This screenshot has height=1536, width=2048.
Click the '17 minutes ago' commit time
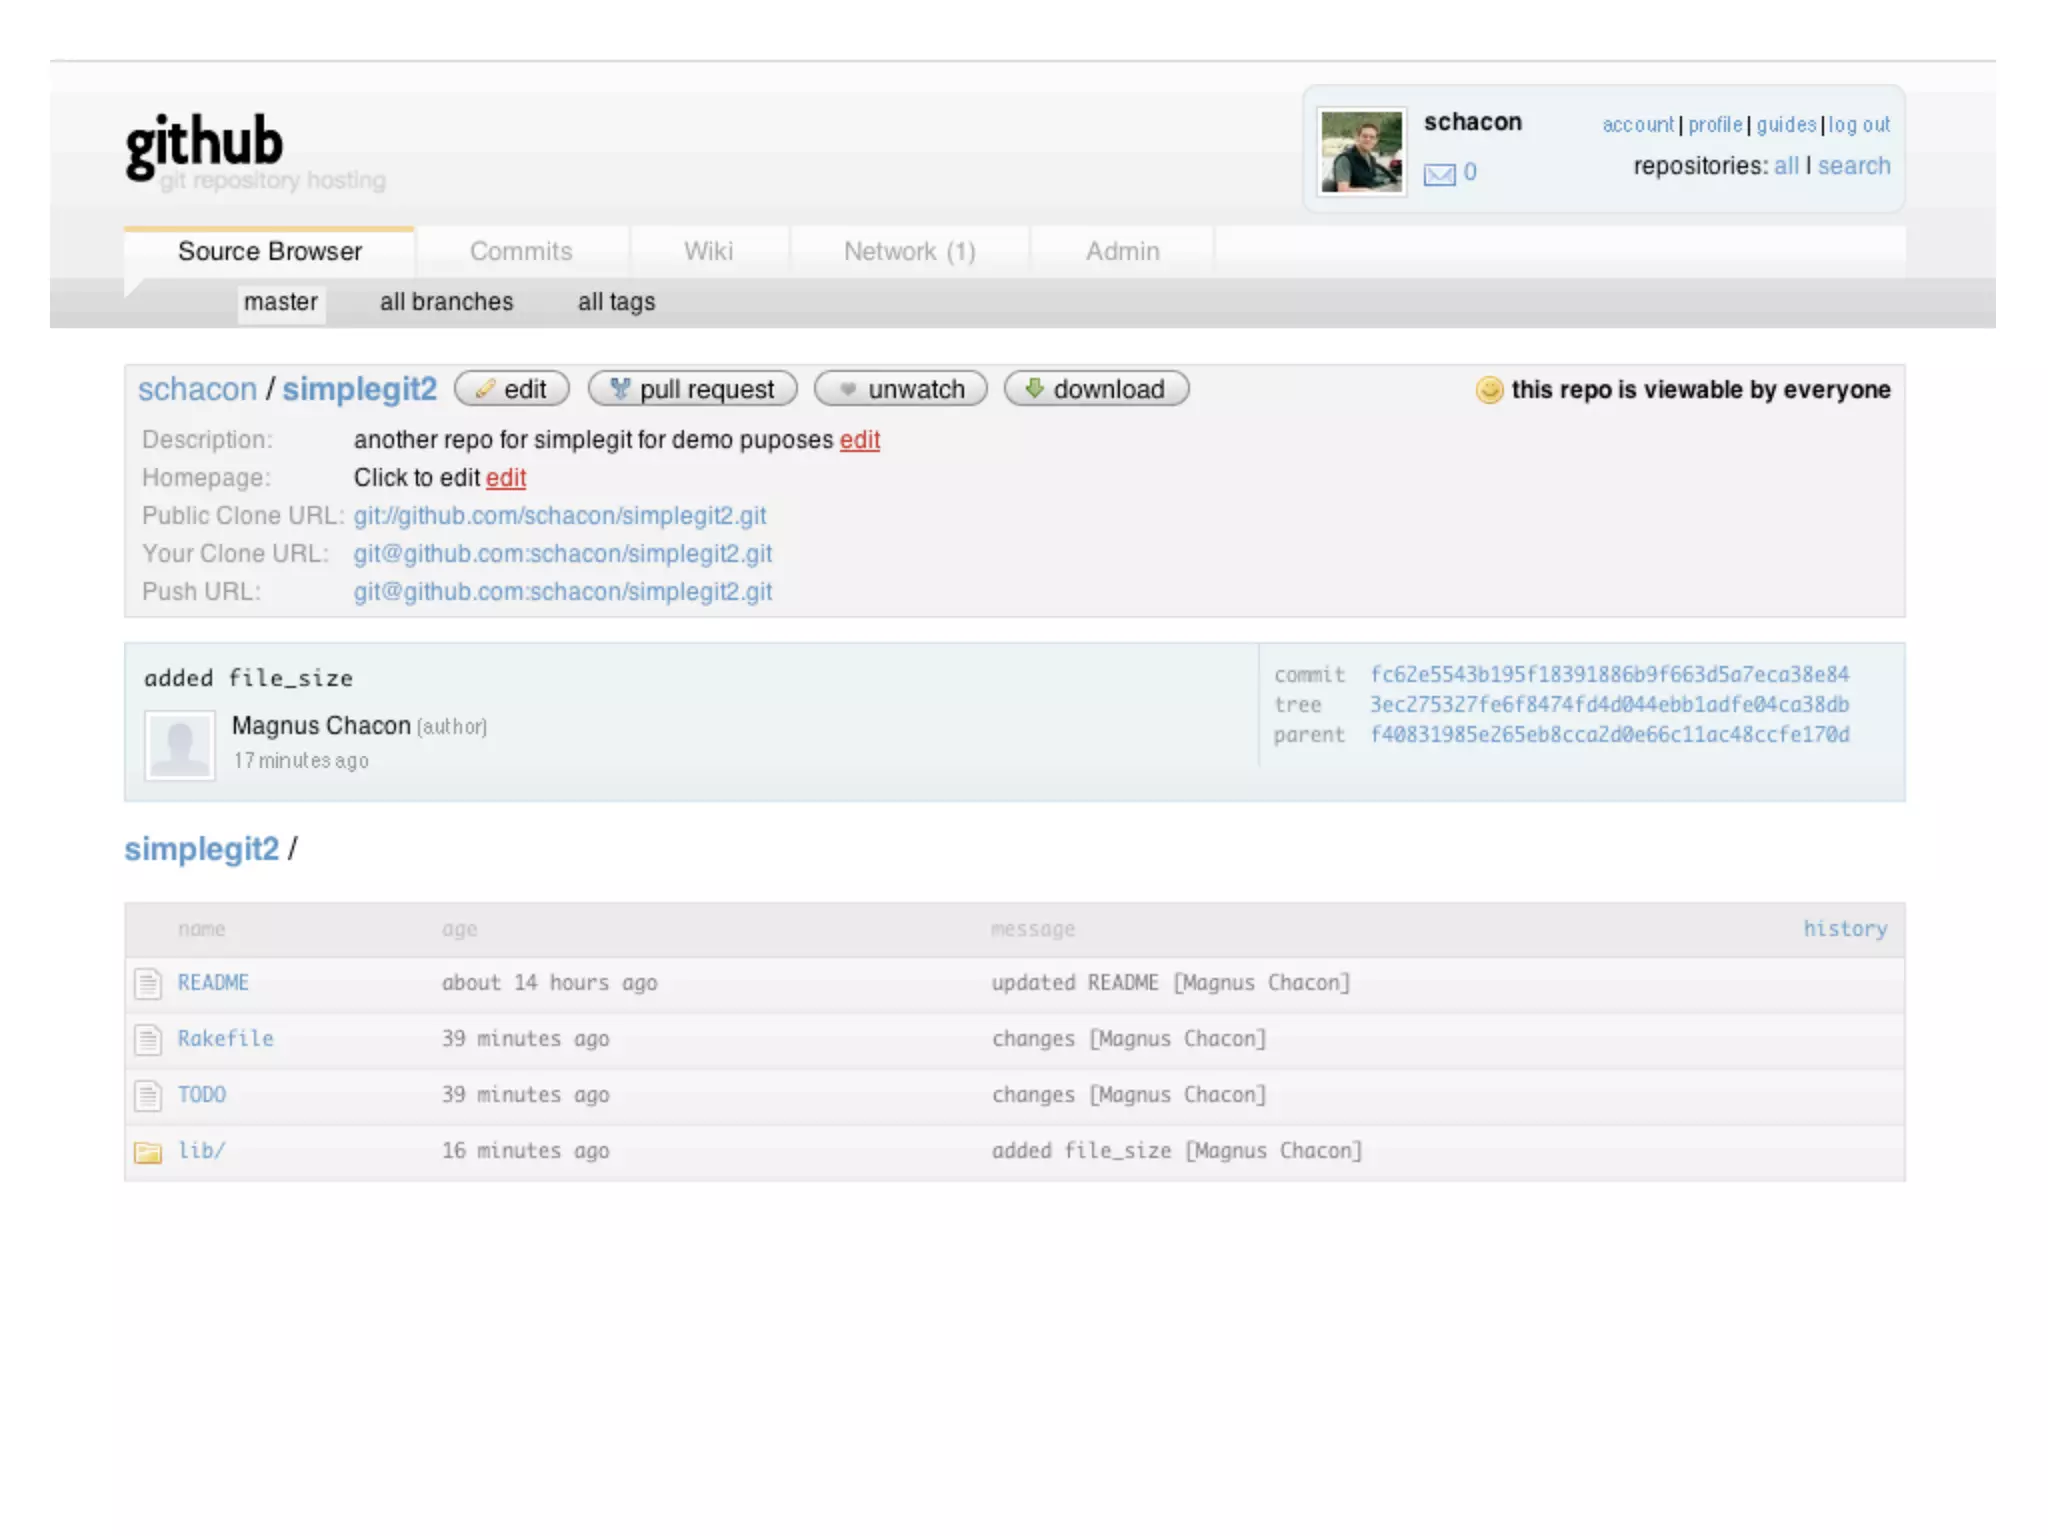pyautogui.click(x=301, y=761)
